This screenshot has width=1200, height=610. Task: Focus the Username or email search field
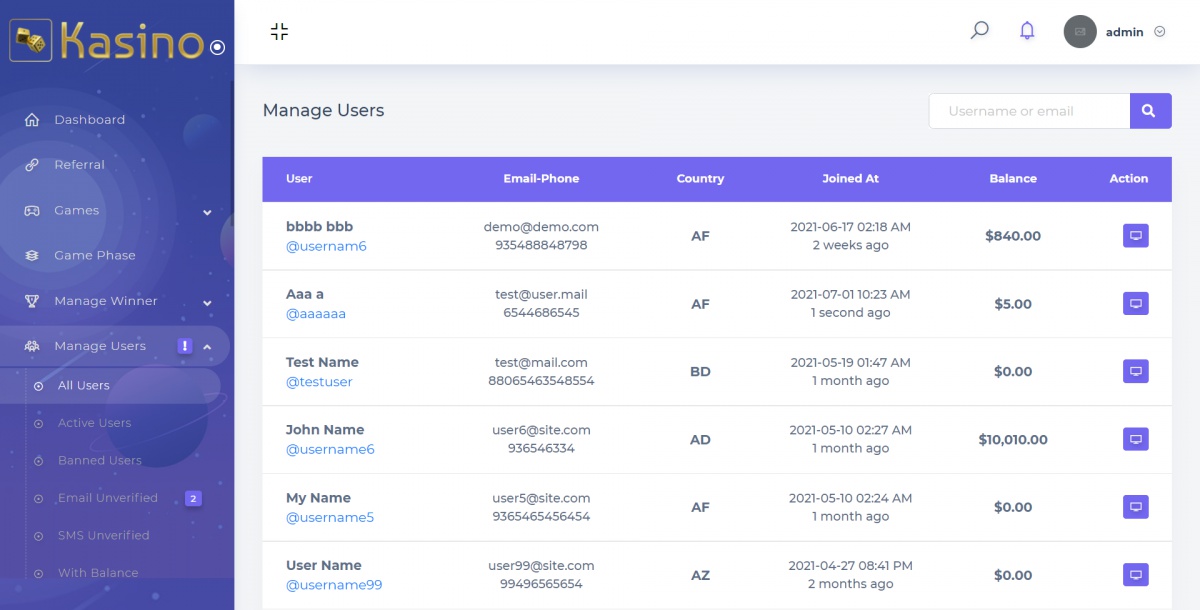click(1029, 111)
